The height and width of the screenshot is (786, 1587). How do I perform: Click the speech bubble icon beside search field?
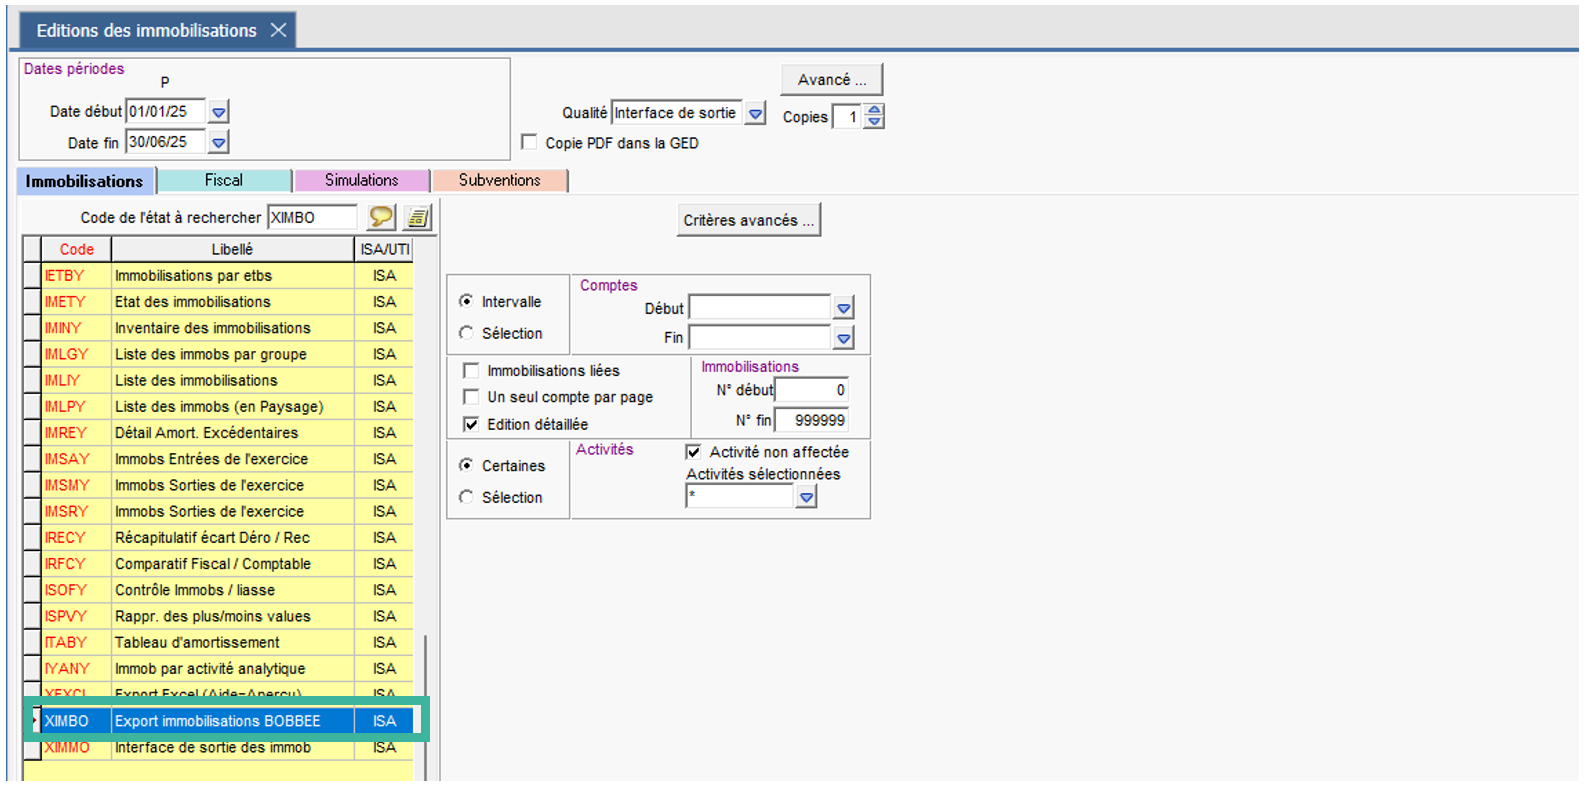[x=381, y=217]
